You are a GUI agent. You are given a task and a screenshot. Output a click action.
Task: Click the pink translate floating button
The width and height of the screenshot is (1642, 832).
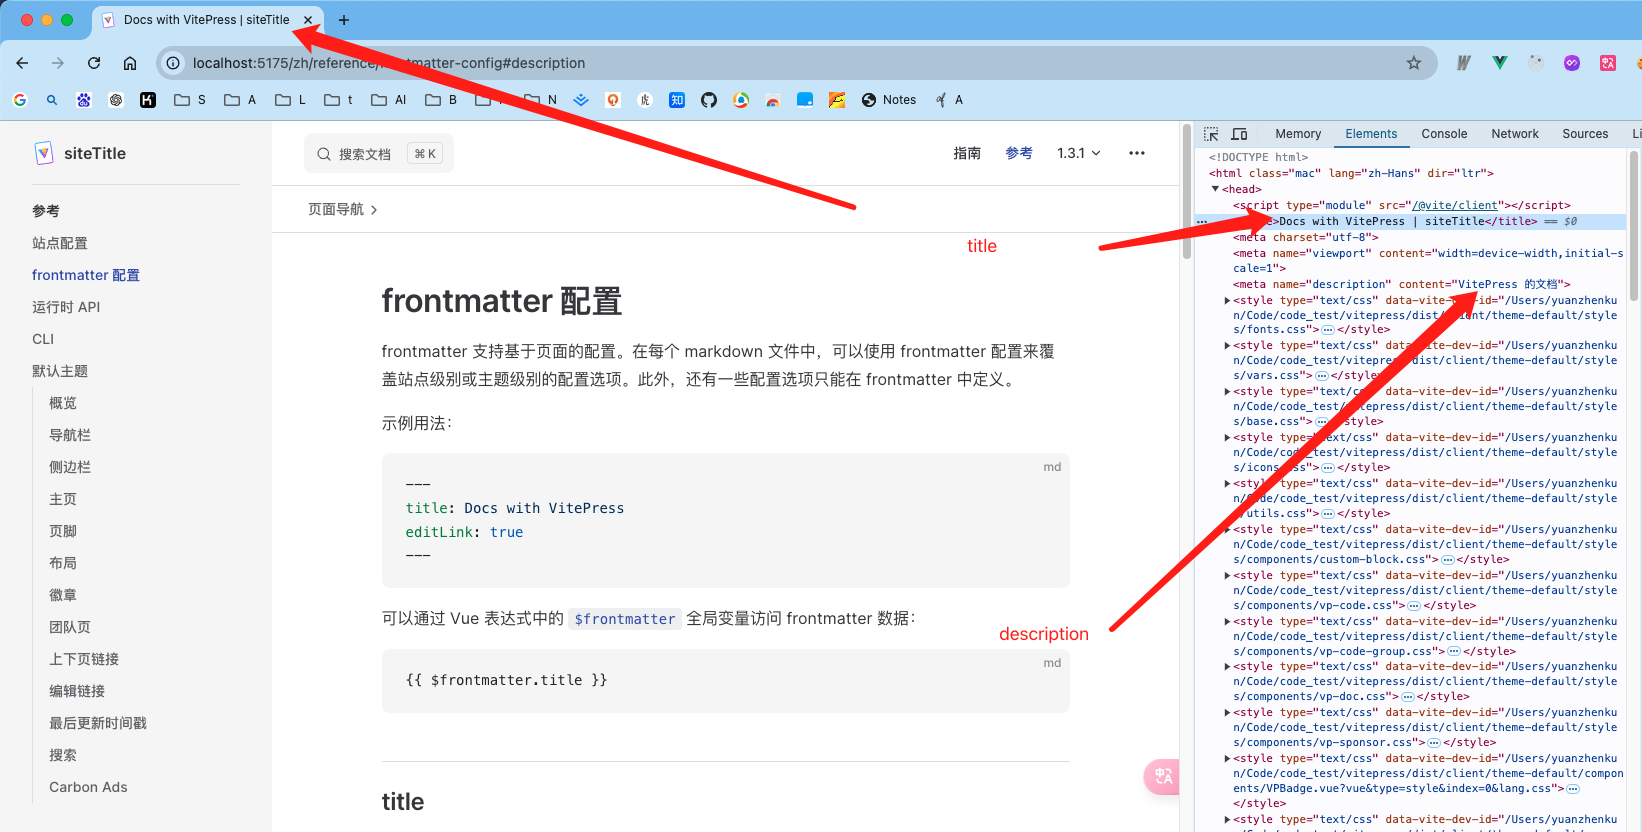pos(1162,776)
